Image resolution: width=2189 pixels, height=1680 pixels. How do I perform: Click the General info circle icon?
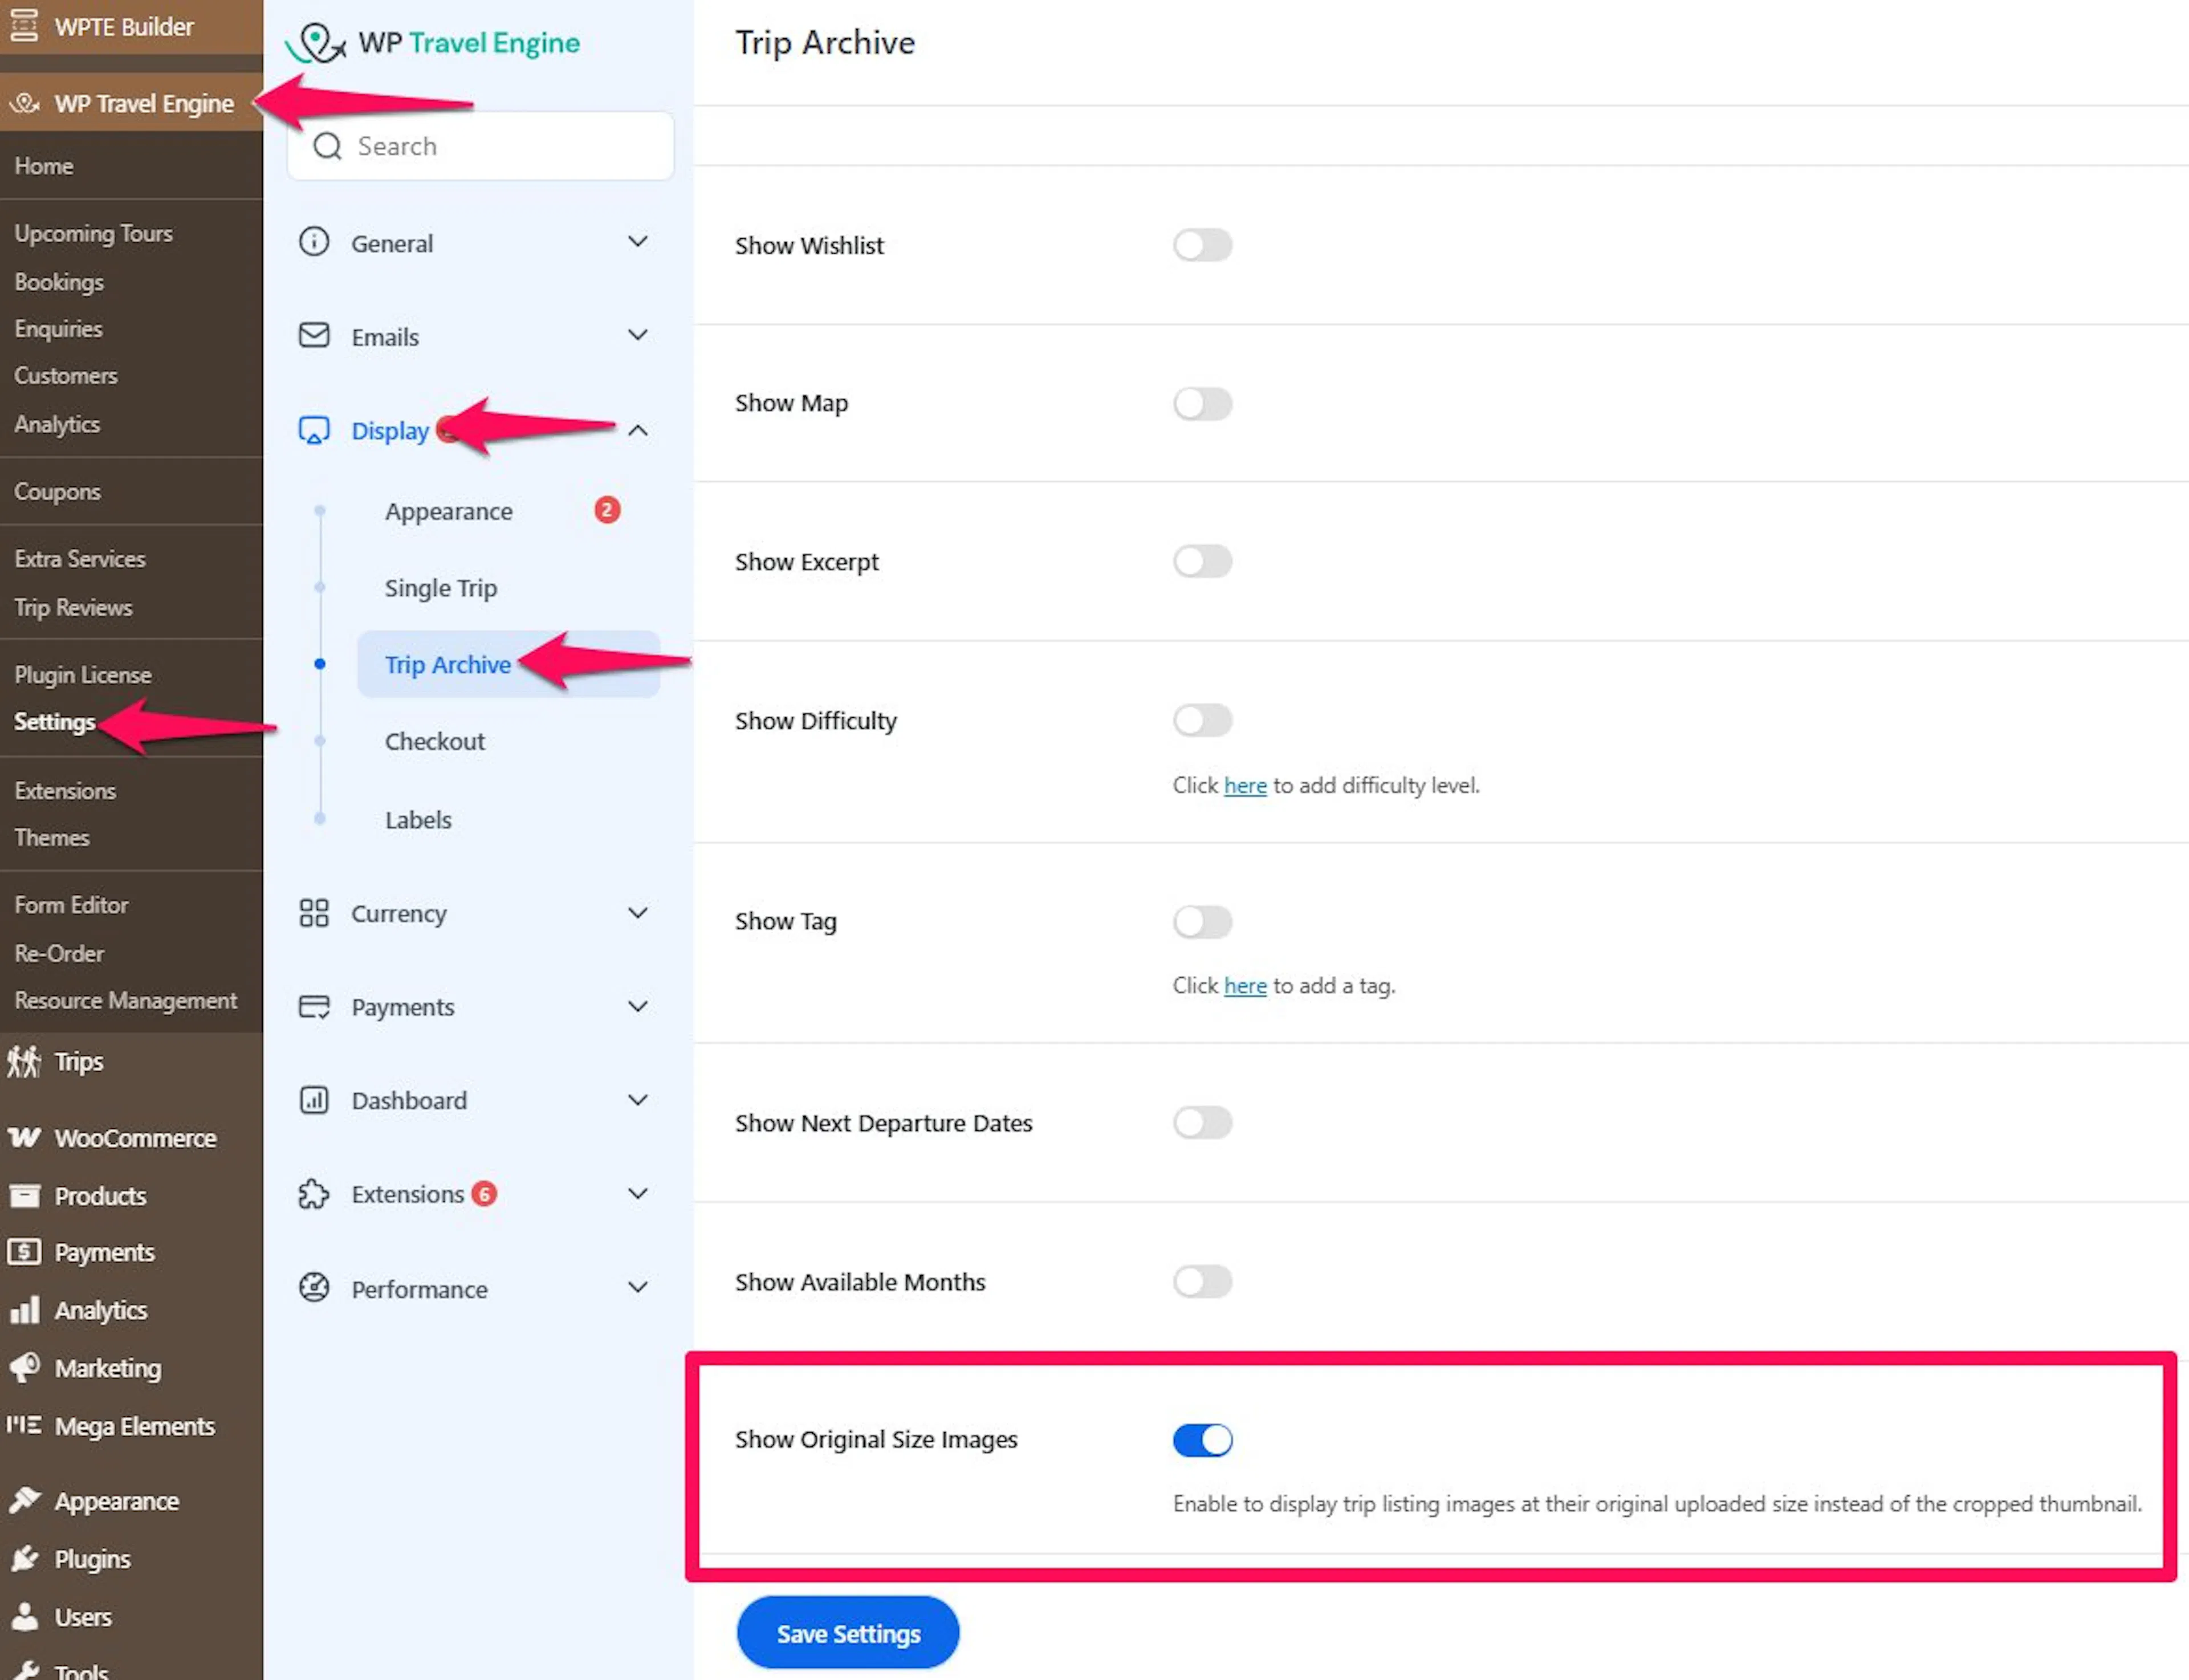pyautogui.click(x=314, y=242)
